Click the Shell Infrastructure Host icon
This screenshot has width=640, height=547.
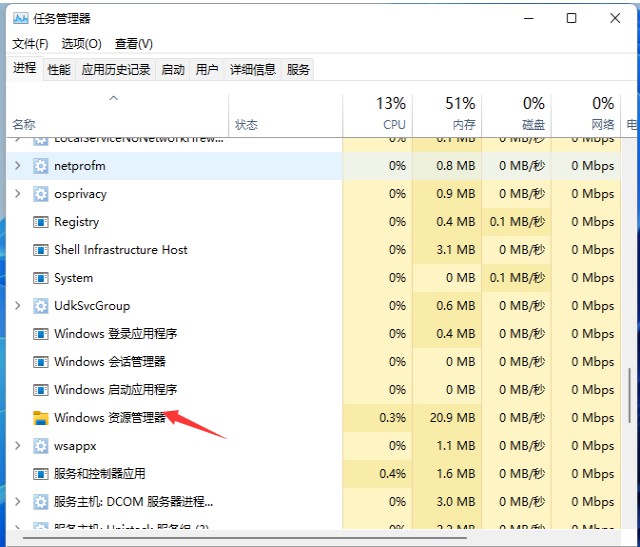[x=41, y=250]
